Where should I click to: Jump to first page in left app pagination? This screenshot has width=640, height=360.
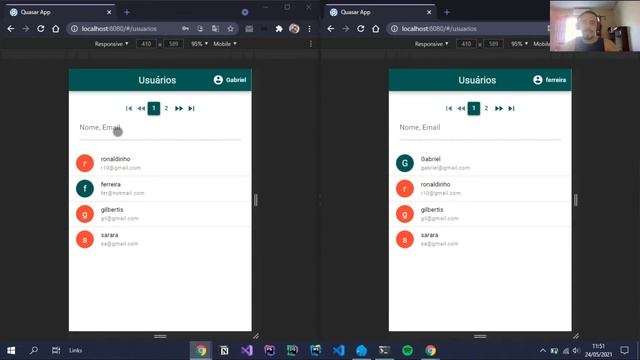[x=129, y=108]
